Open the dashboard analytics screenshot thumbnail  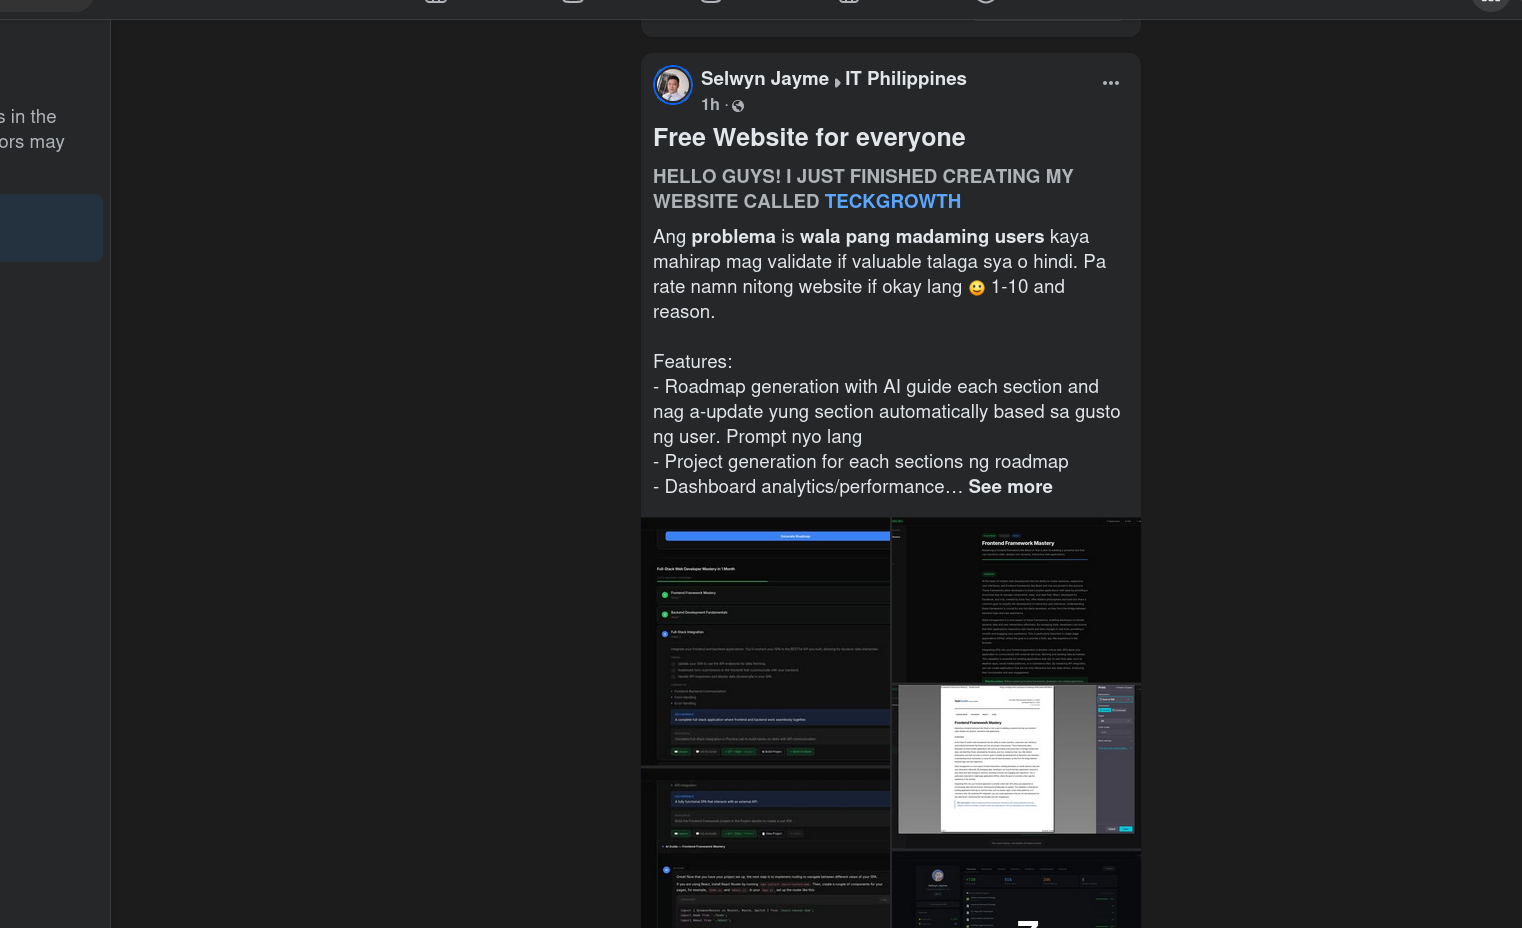(1016, 890)
